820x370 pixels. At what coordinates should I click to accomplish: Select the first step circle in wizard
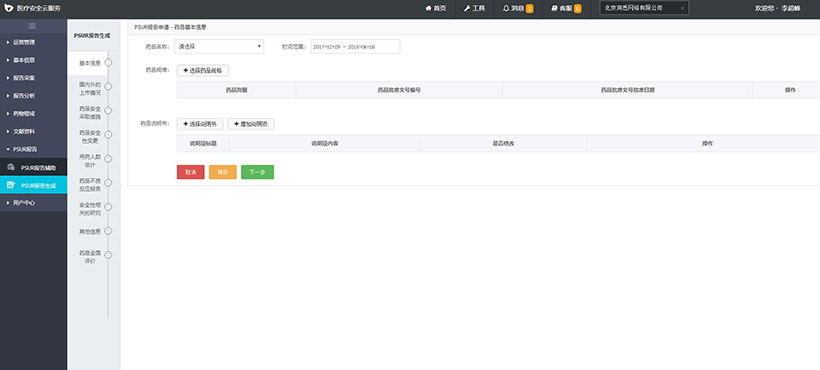[108, 63]
